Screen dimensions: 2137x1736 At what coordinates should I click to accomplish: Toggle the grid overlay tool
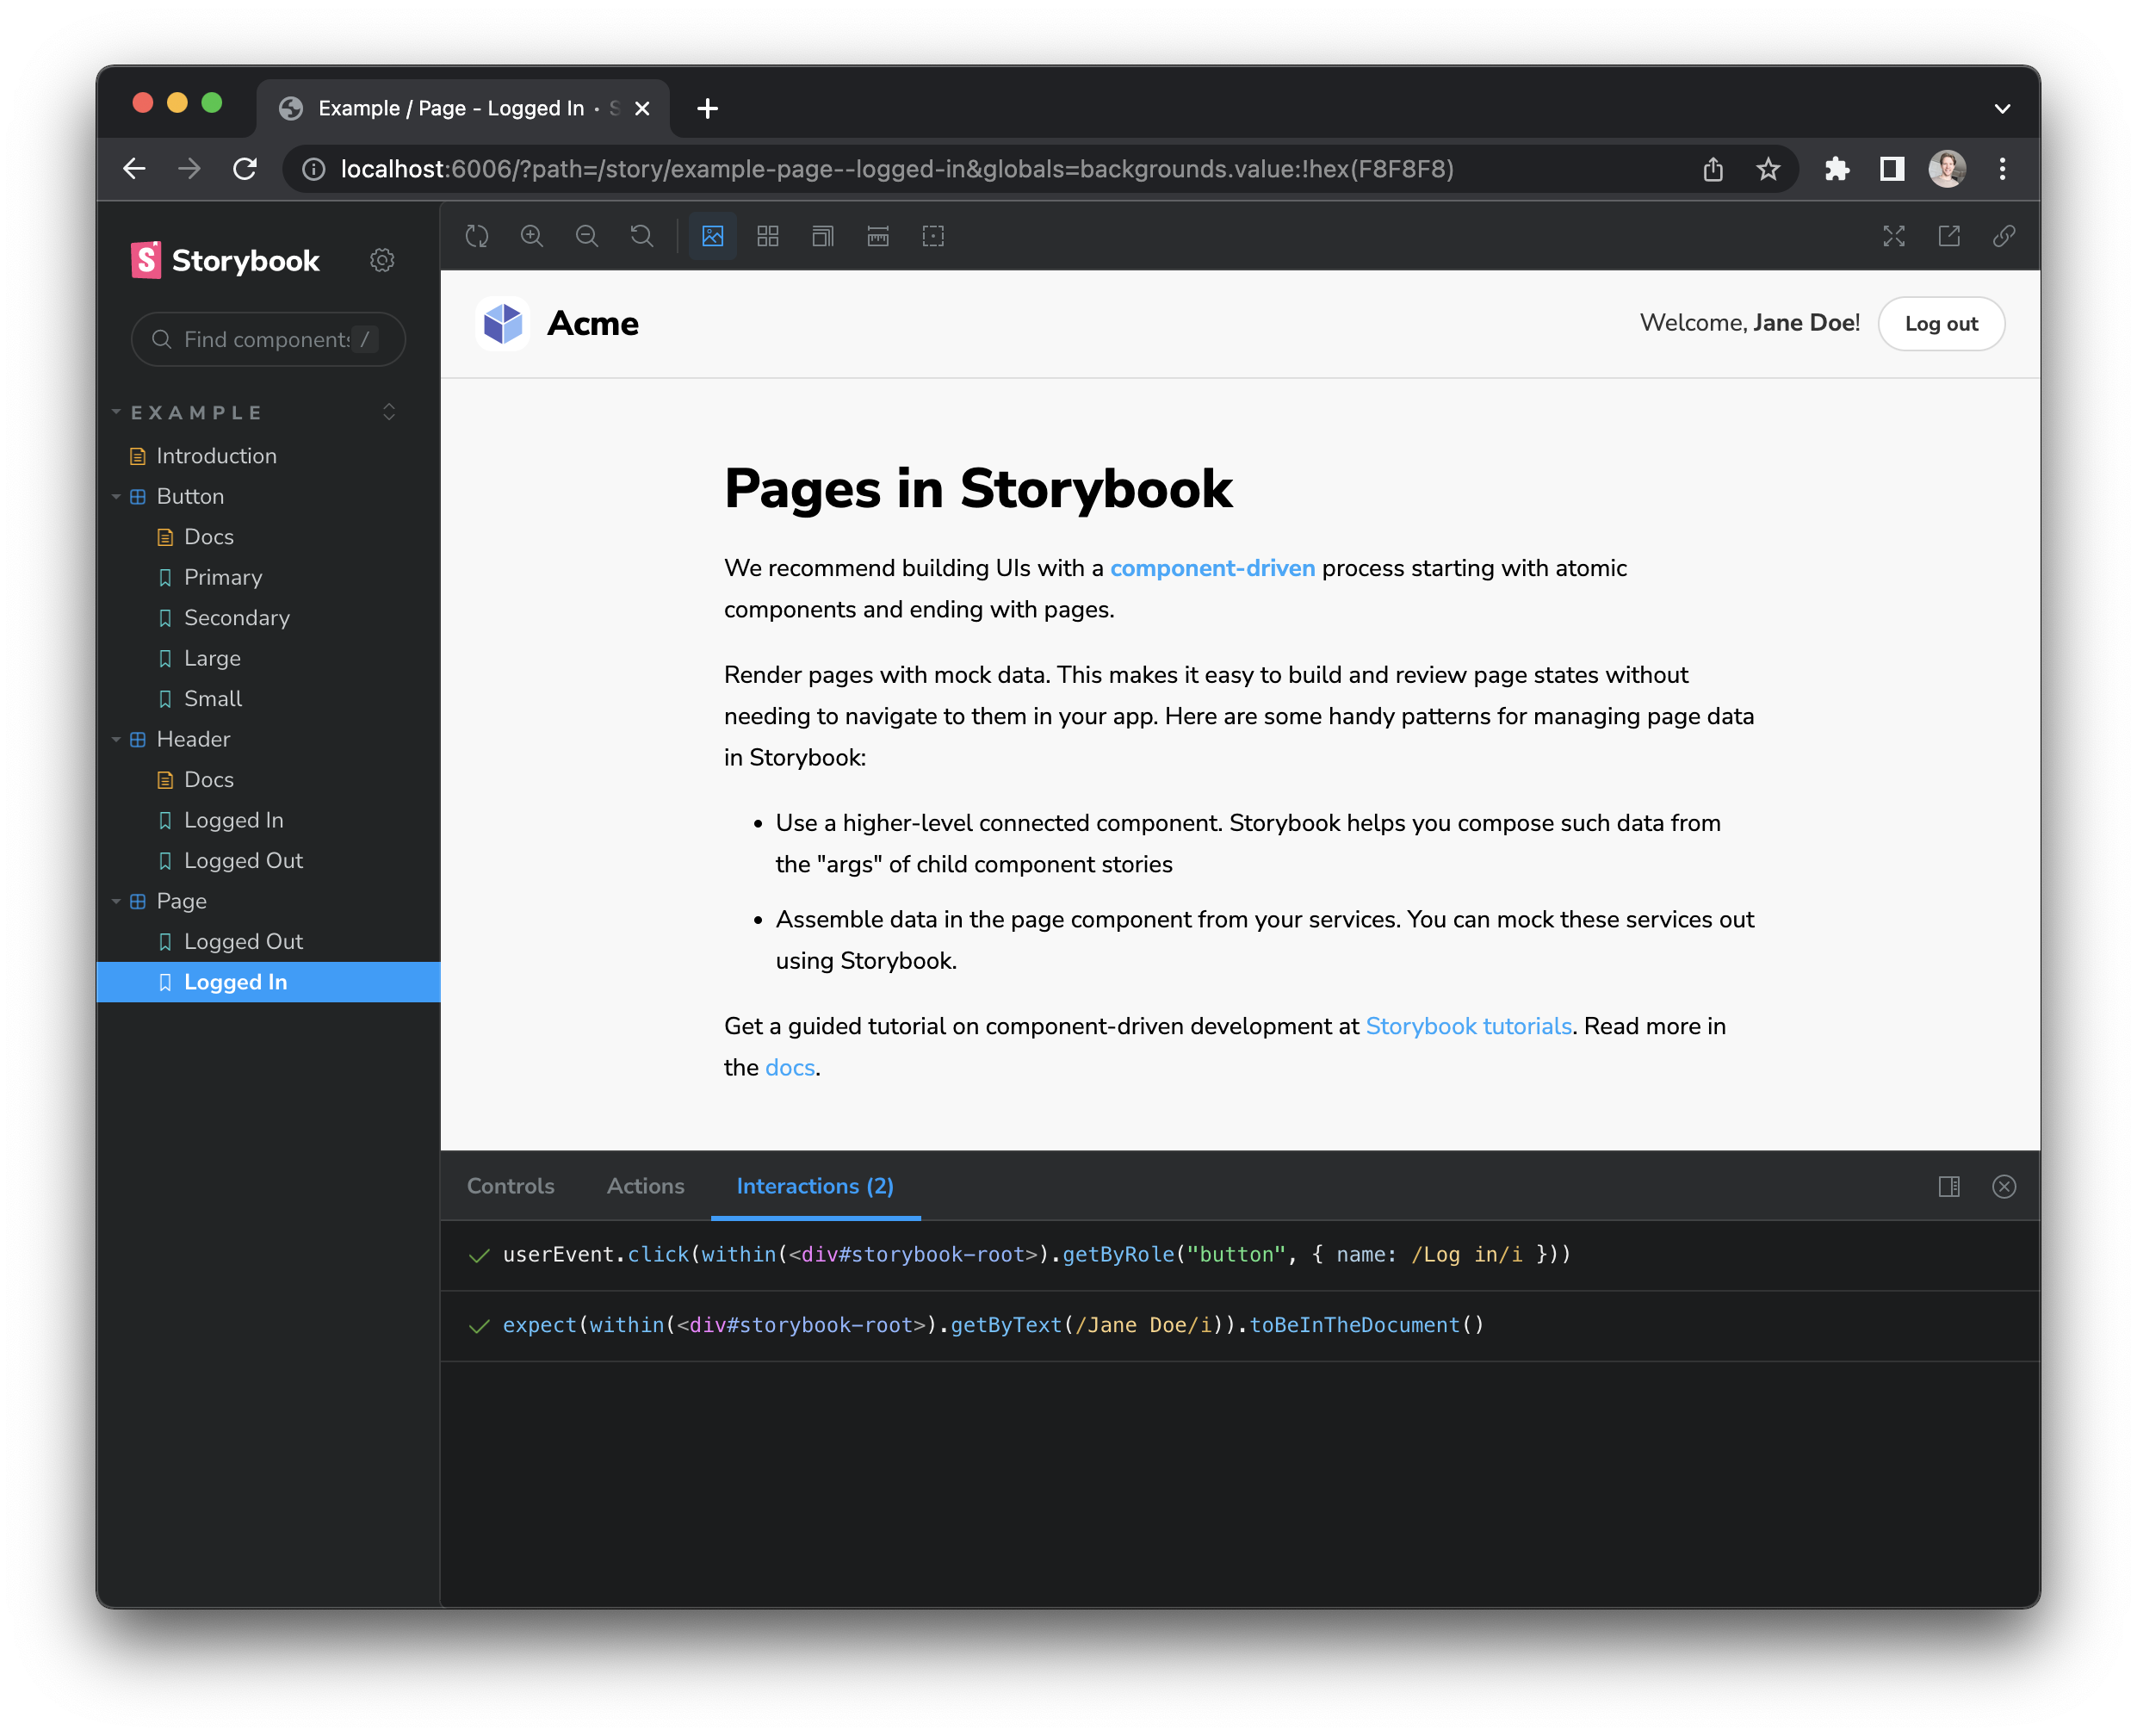tap(768, 236)
